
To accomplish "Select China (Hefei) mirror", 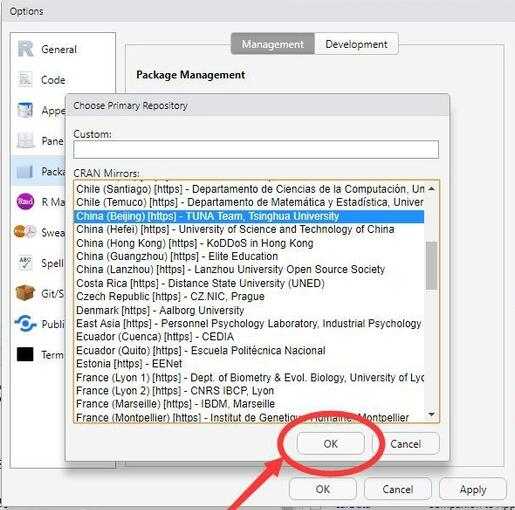I will [250, 229].
